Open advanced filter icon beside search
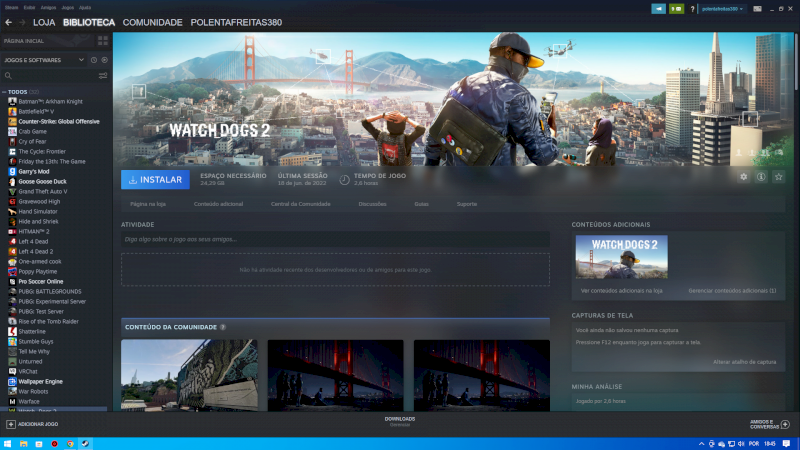Viewport: 800px width, 450px height. click(x=103, y=76)
